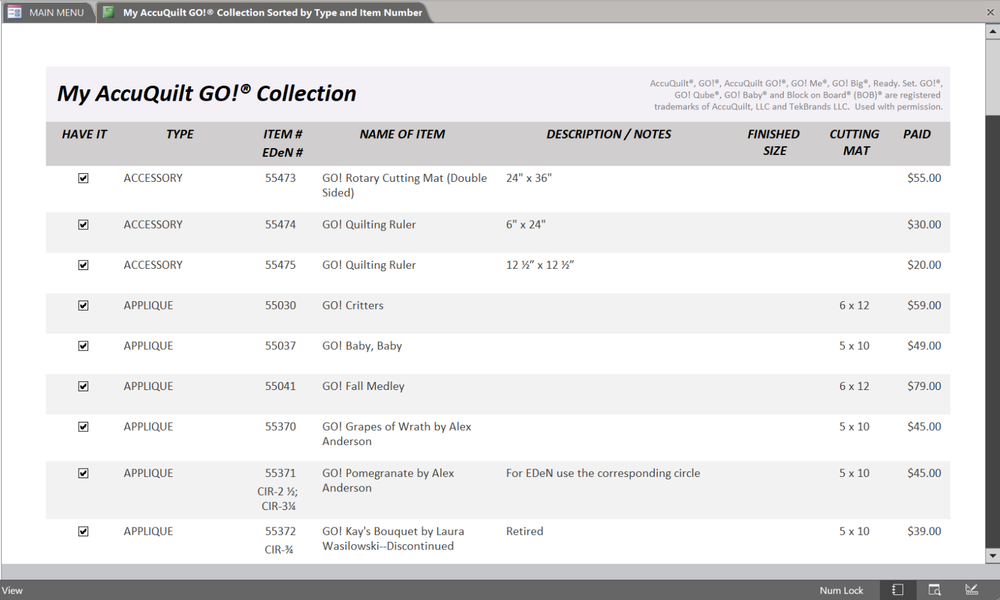Toggle HAVE IT for GO! Baby, Baby
The height and width of the screenshot is (600, 1000).
point(83,345)
